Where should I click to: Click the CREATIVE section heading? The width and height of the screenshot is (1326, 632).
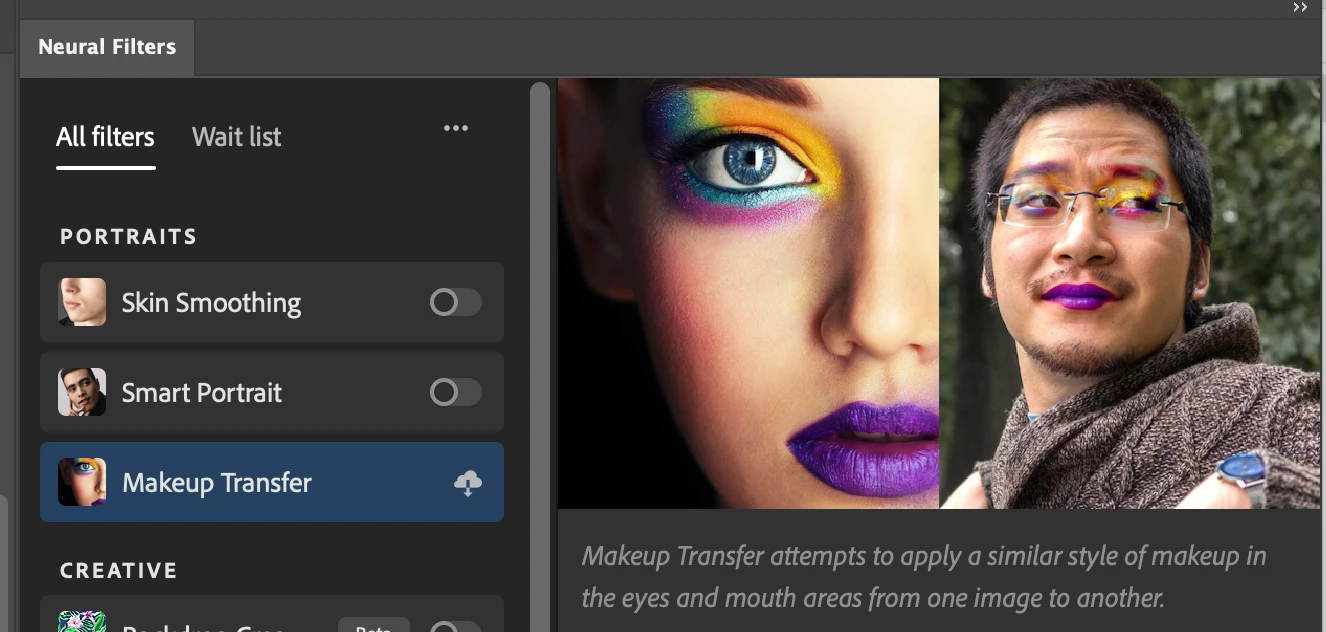(119, 571)
